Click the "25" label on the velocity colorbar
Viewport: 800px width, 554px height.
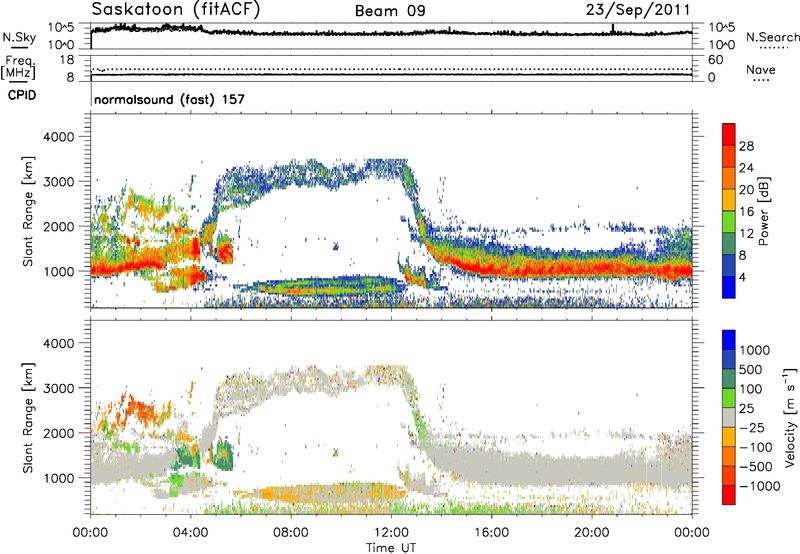click(x=746, y=409)
